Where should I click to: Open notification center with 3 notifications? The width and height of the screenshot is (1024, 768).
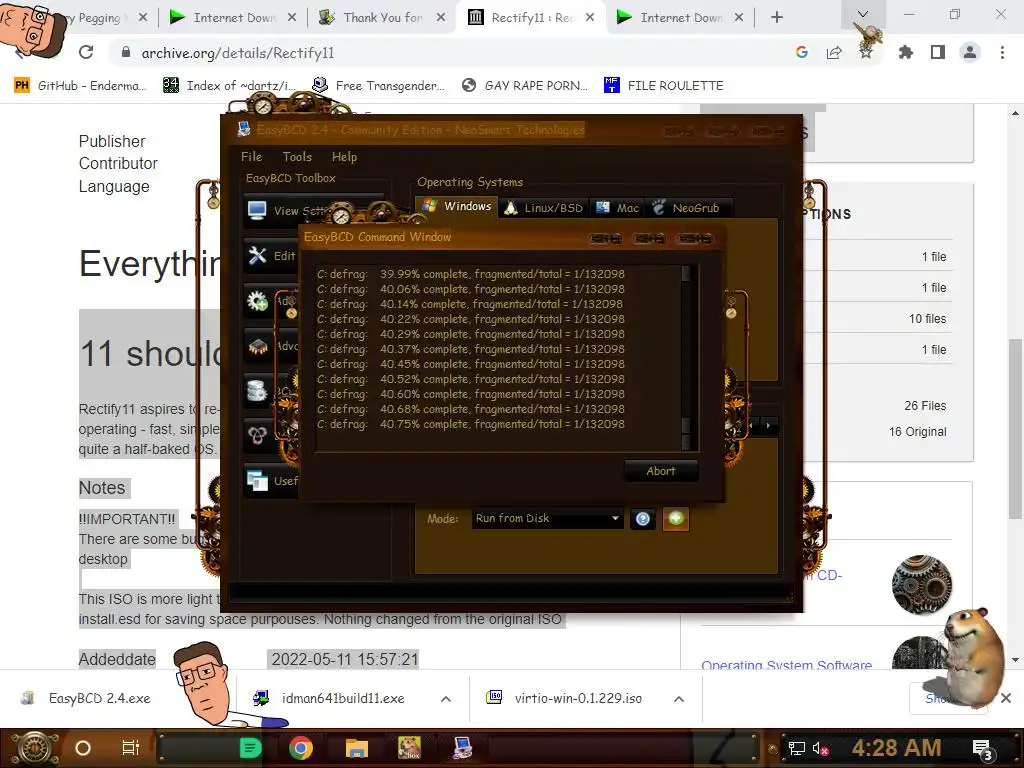coord(982,749)
